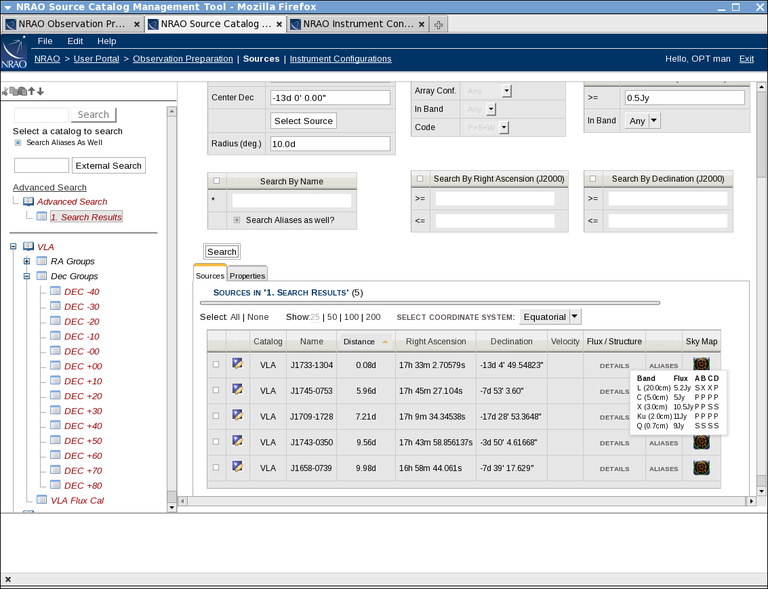
Task: Click the edit icon for source J1733-1304
Action: (x=238, y=364)
